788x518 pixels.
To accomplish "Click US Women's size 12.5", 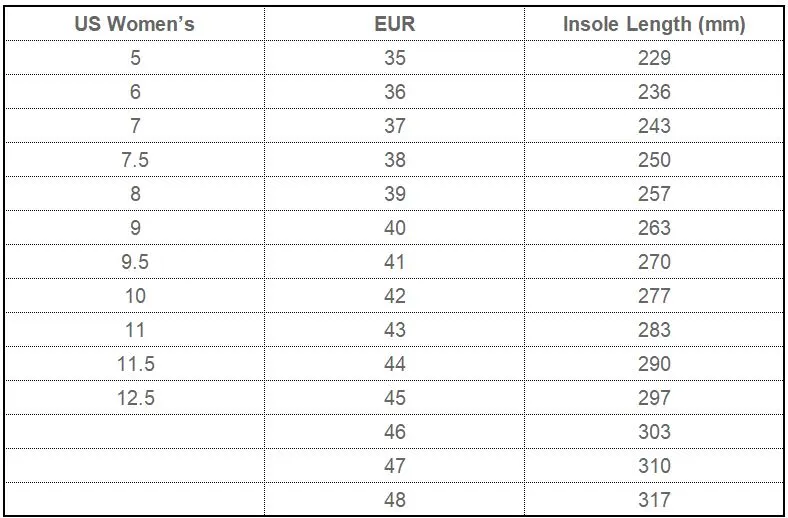I will (x=135, y=398).
